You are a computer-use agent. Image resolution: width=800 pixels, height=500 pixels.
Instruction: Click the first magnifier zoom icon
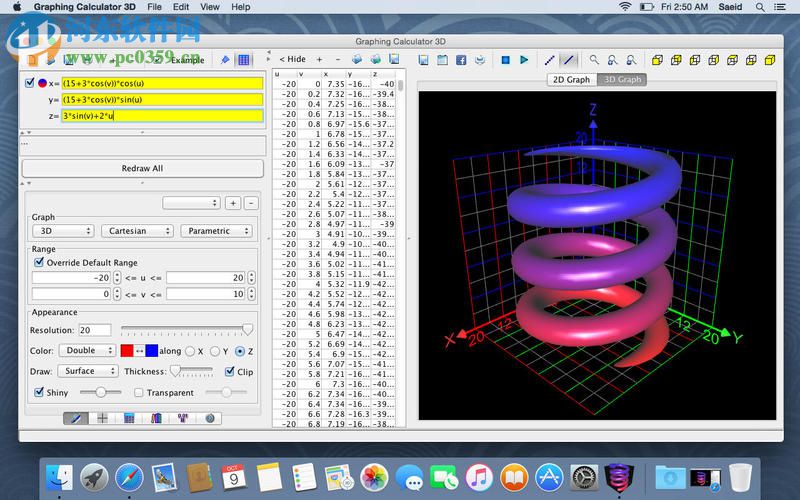(594, 60)
